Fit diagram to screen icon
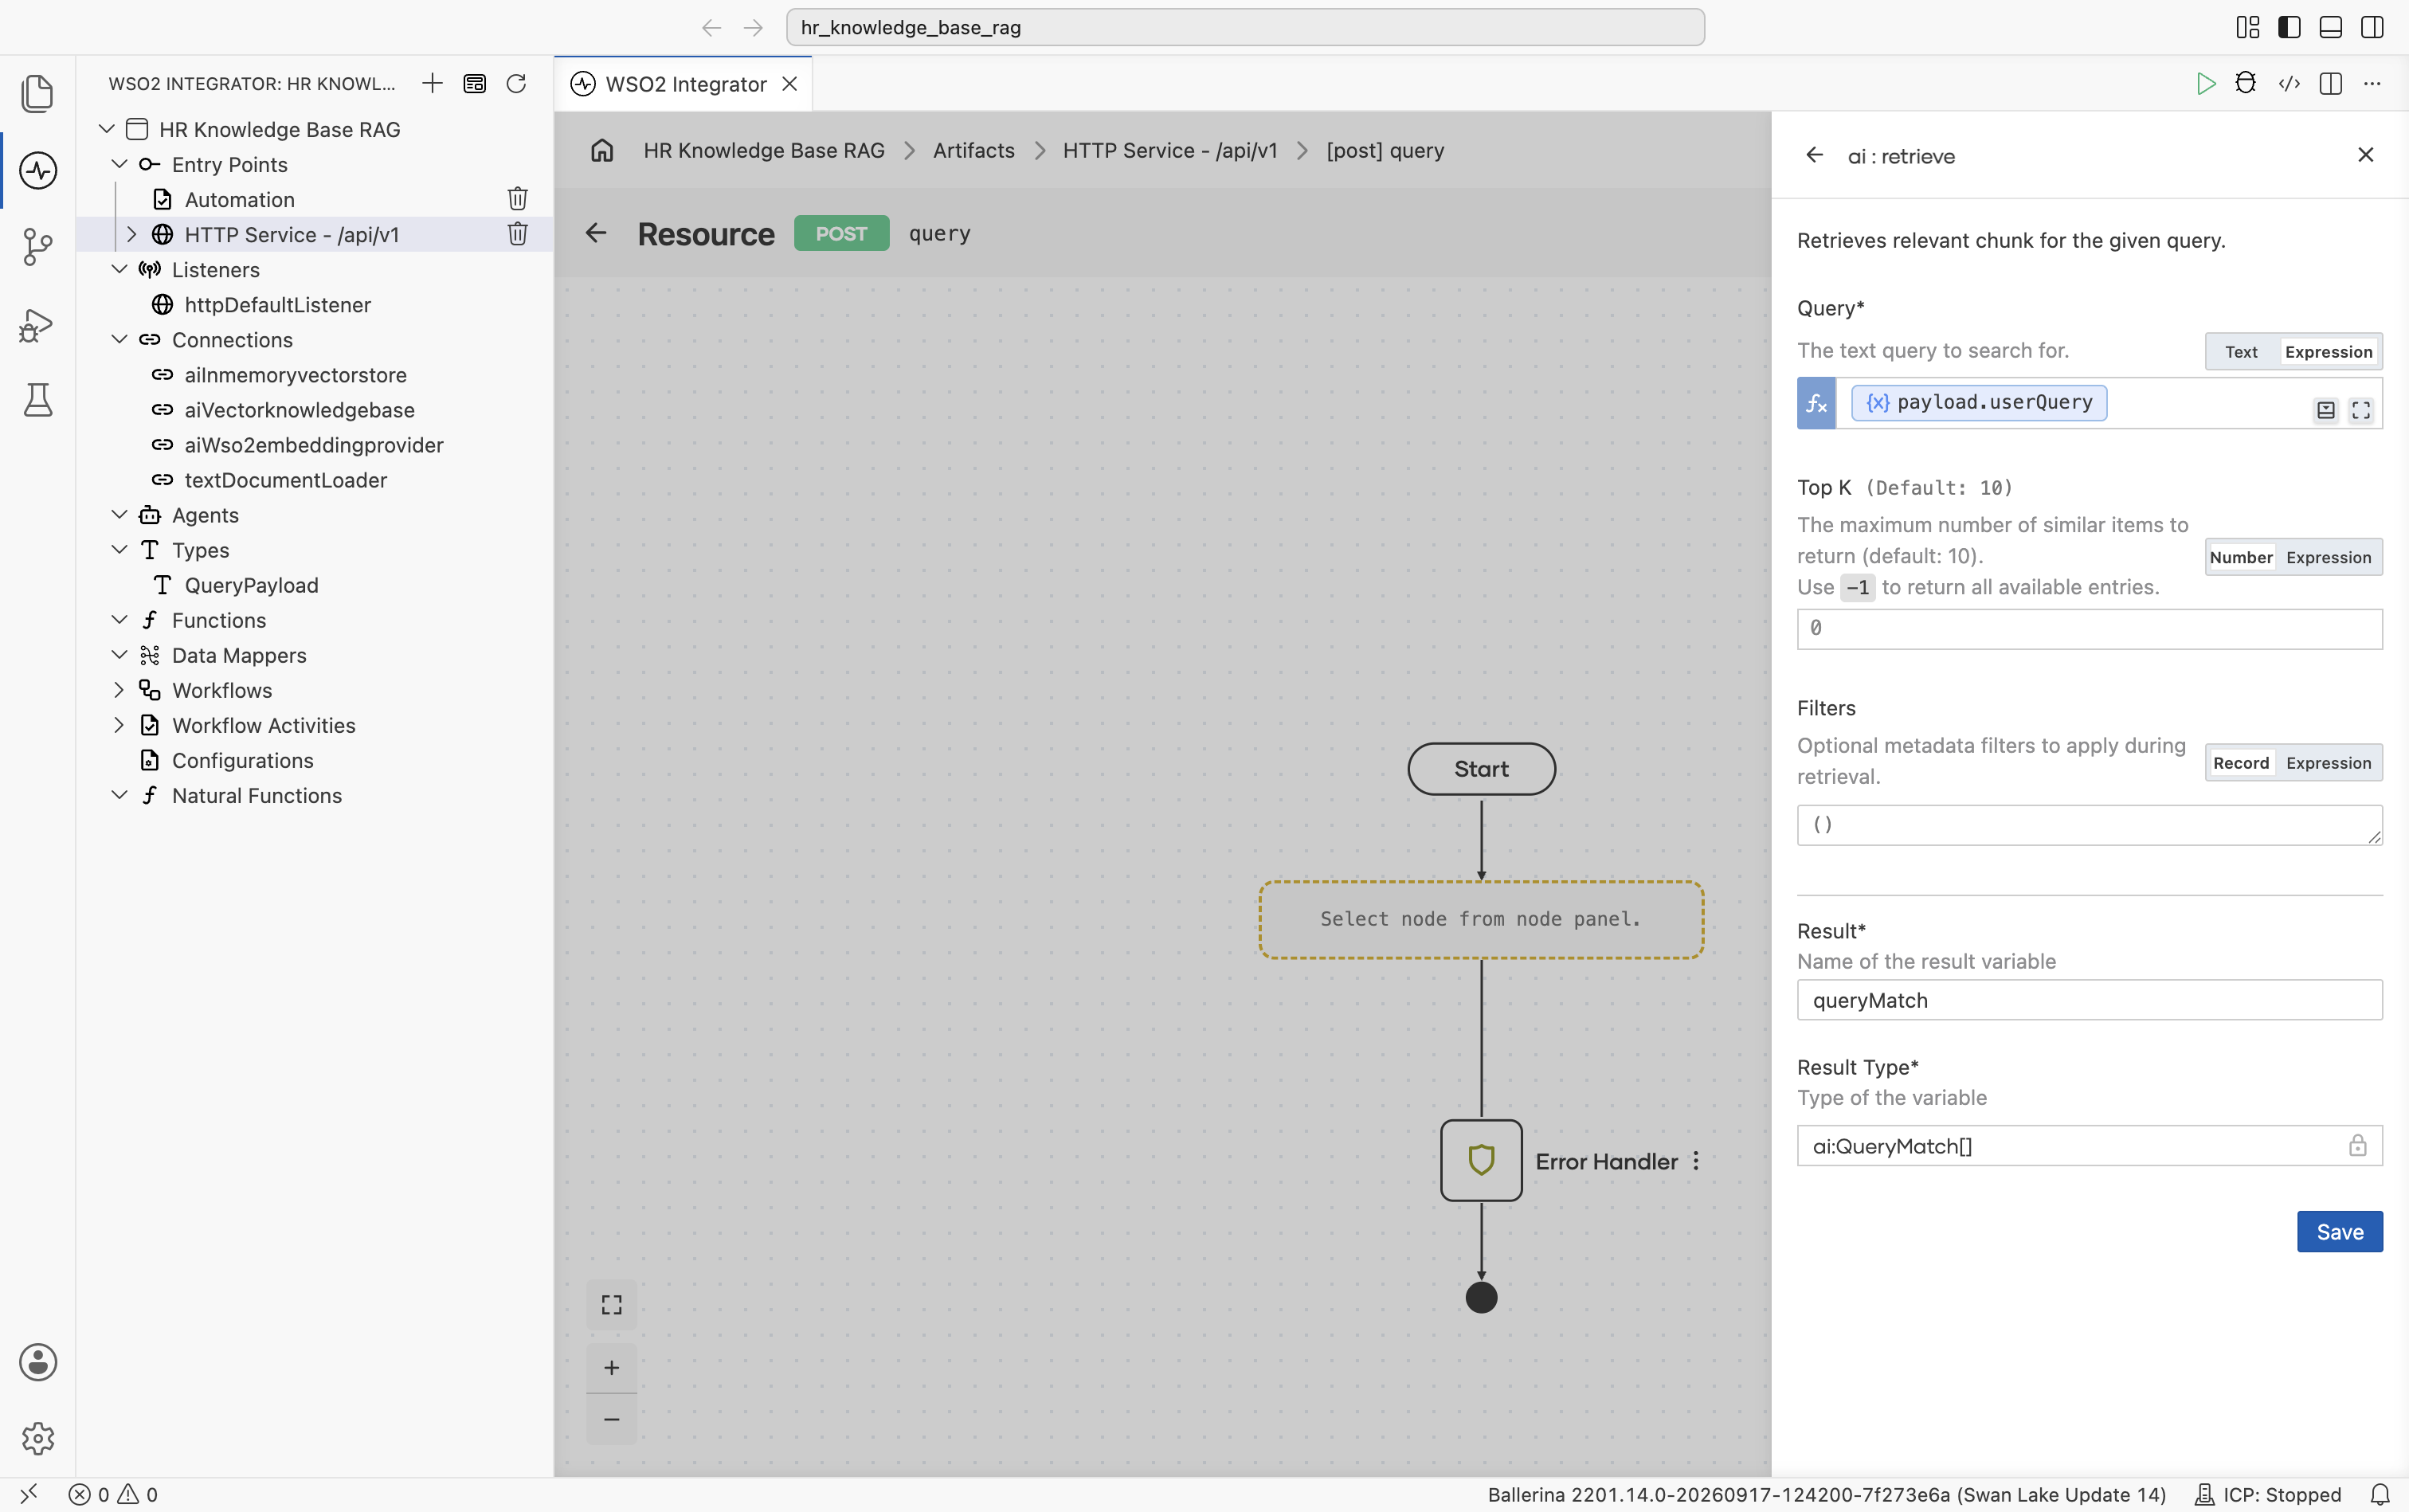Screen dimensions: 2409x1512 [612, 1304]
